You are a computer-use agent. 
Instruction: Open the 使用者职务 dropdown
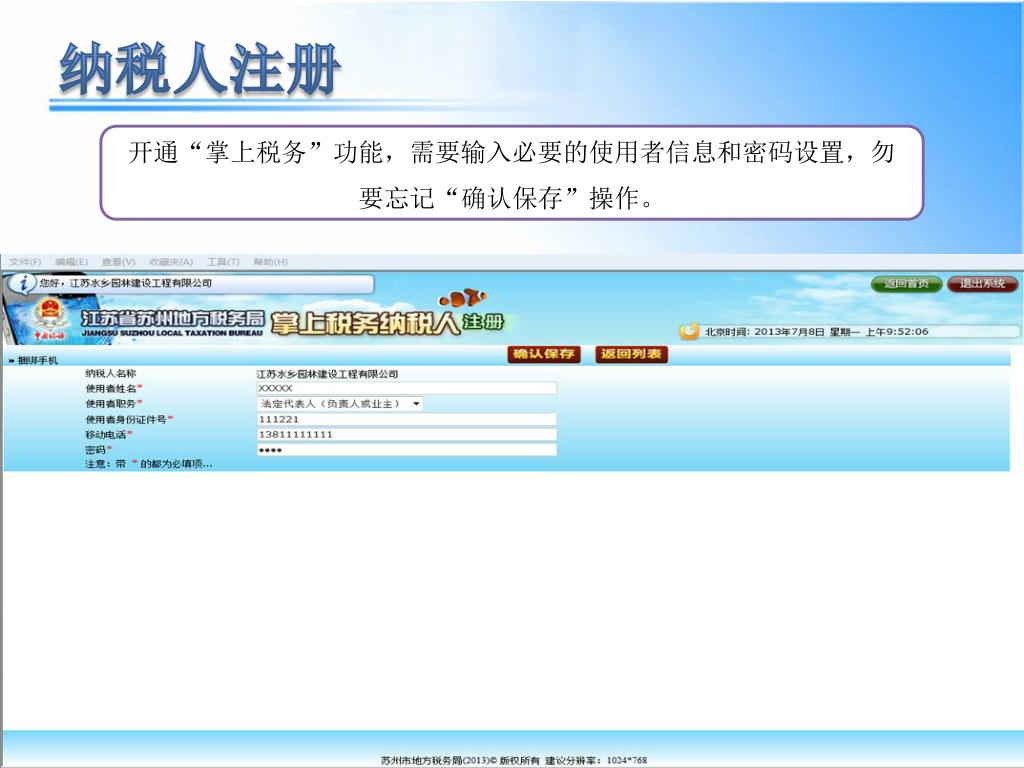(x=340, y=404)
